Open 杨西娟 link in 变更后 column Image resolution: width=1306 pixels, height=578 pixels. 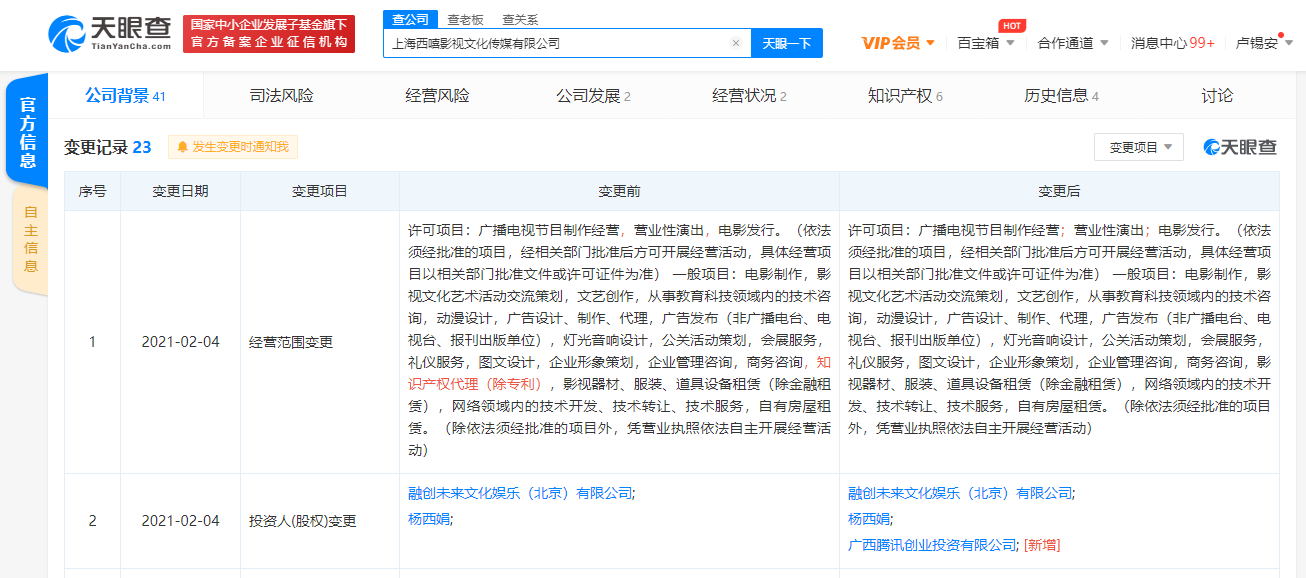click(x=868, y=519)
